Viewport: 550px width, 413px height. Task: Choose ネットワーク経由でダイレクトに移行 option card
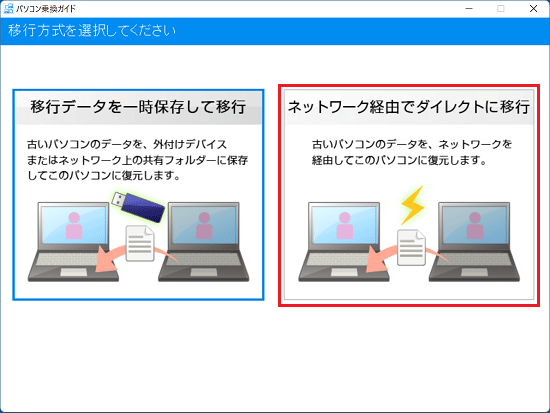click(x=409, y=195)
